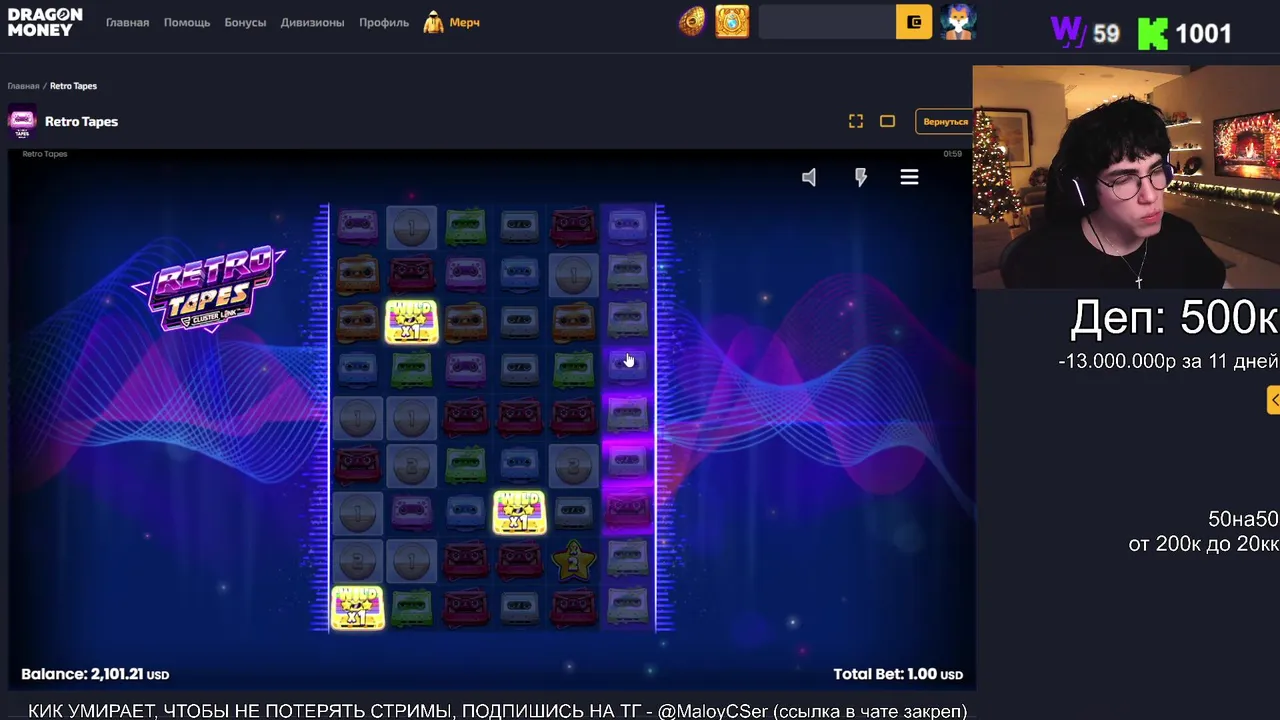Switch to theater mode rectangle icon
This screenshot has height=720, width=1280.
tap(887, 121)
